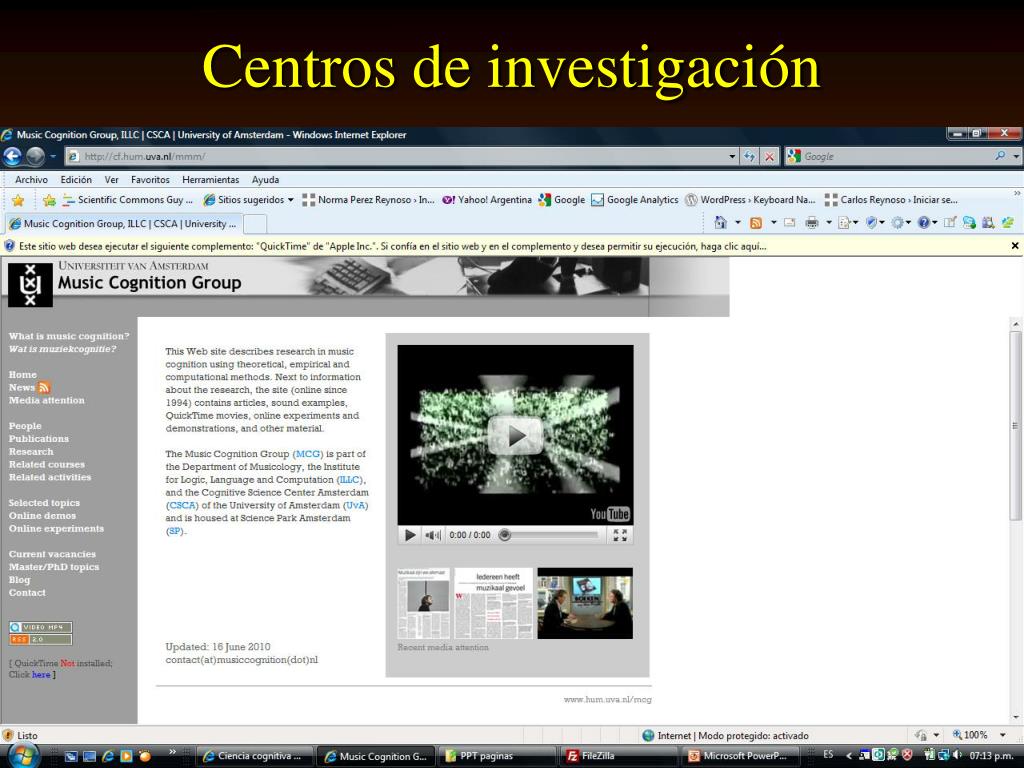
Task: Open the TV interview media thumbnail
Action: (585, 603)
